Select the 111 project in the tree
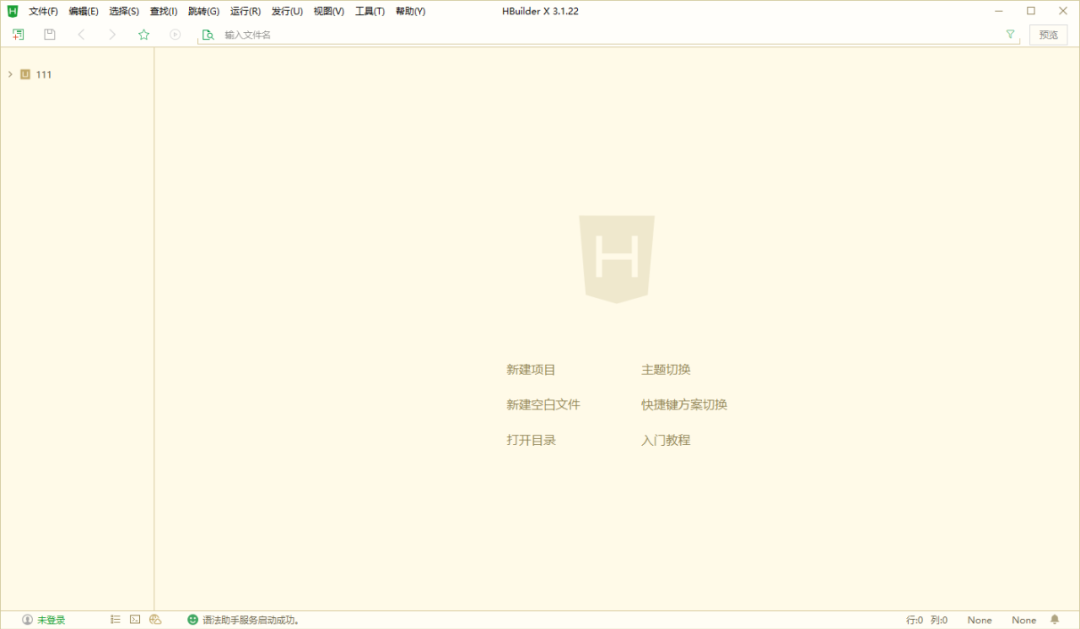1080x629 pixels. [43, 74]
